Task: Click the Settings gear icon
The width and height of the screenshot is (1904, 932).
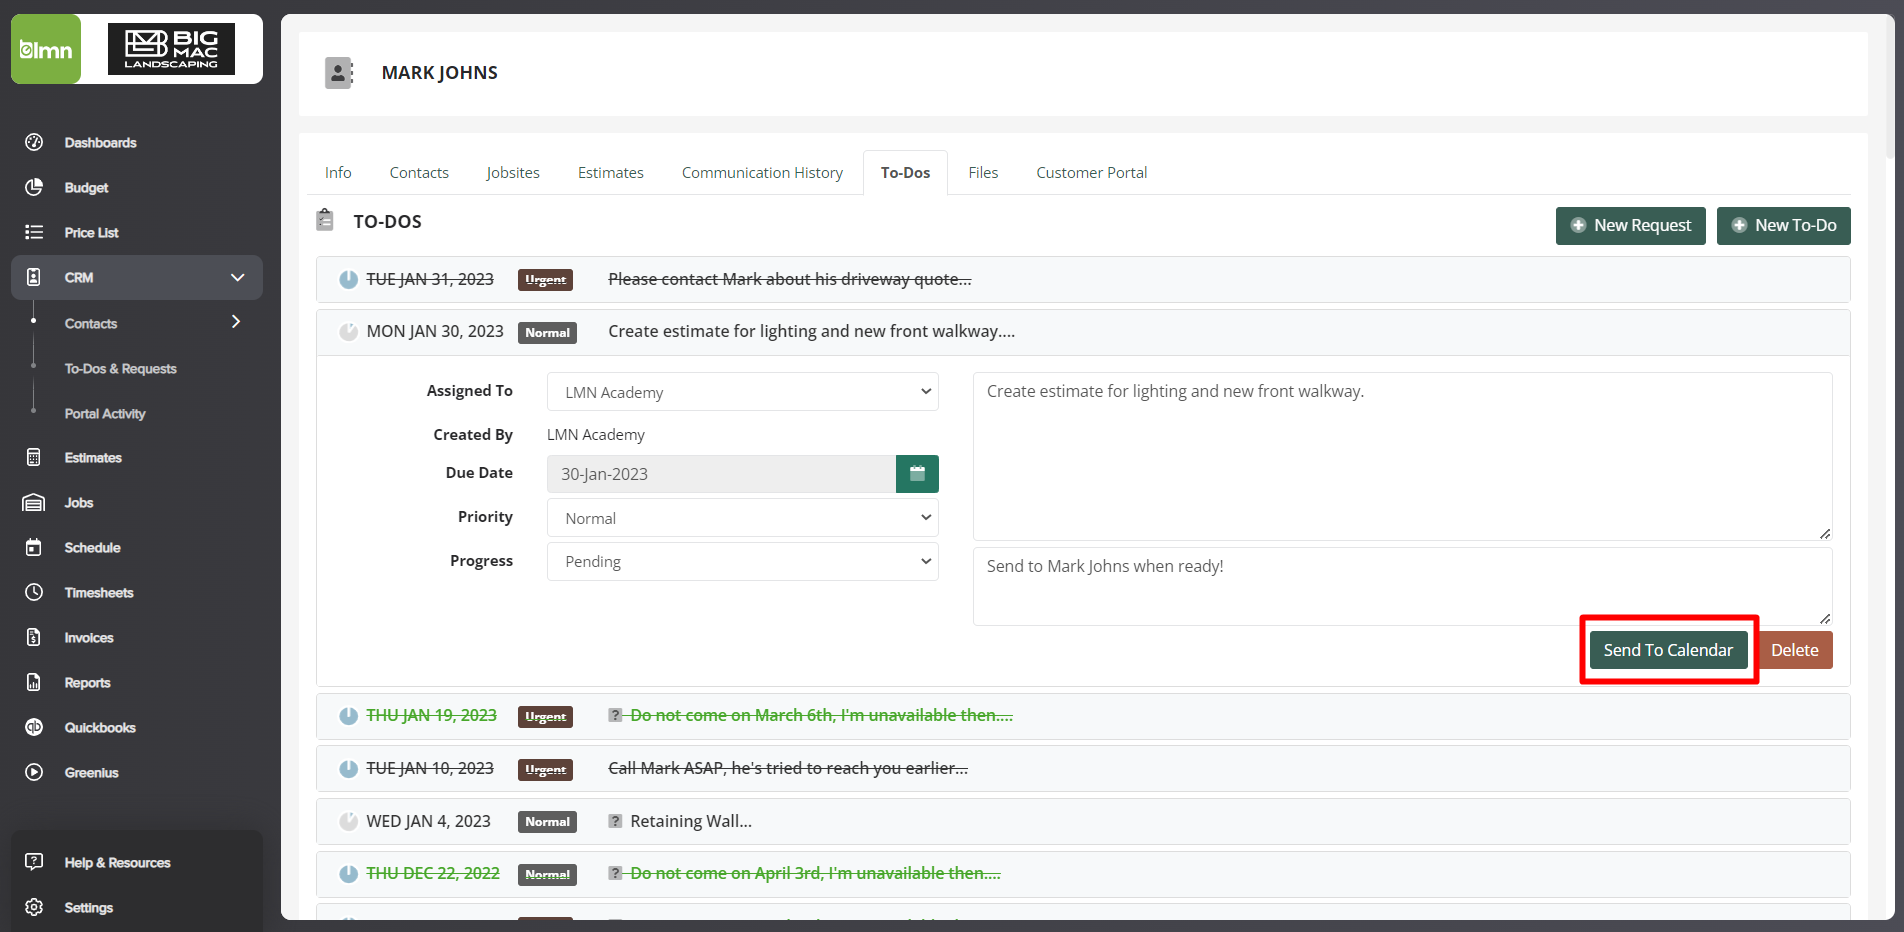Action: (34, 907)
